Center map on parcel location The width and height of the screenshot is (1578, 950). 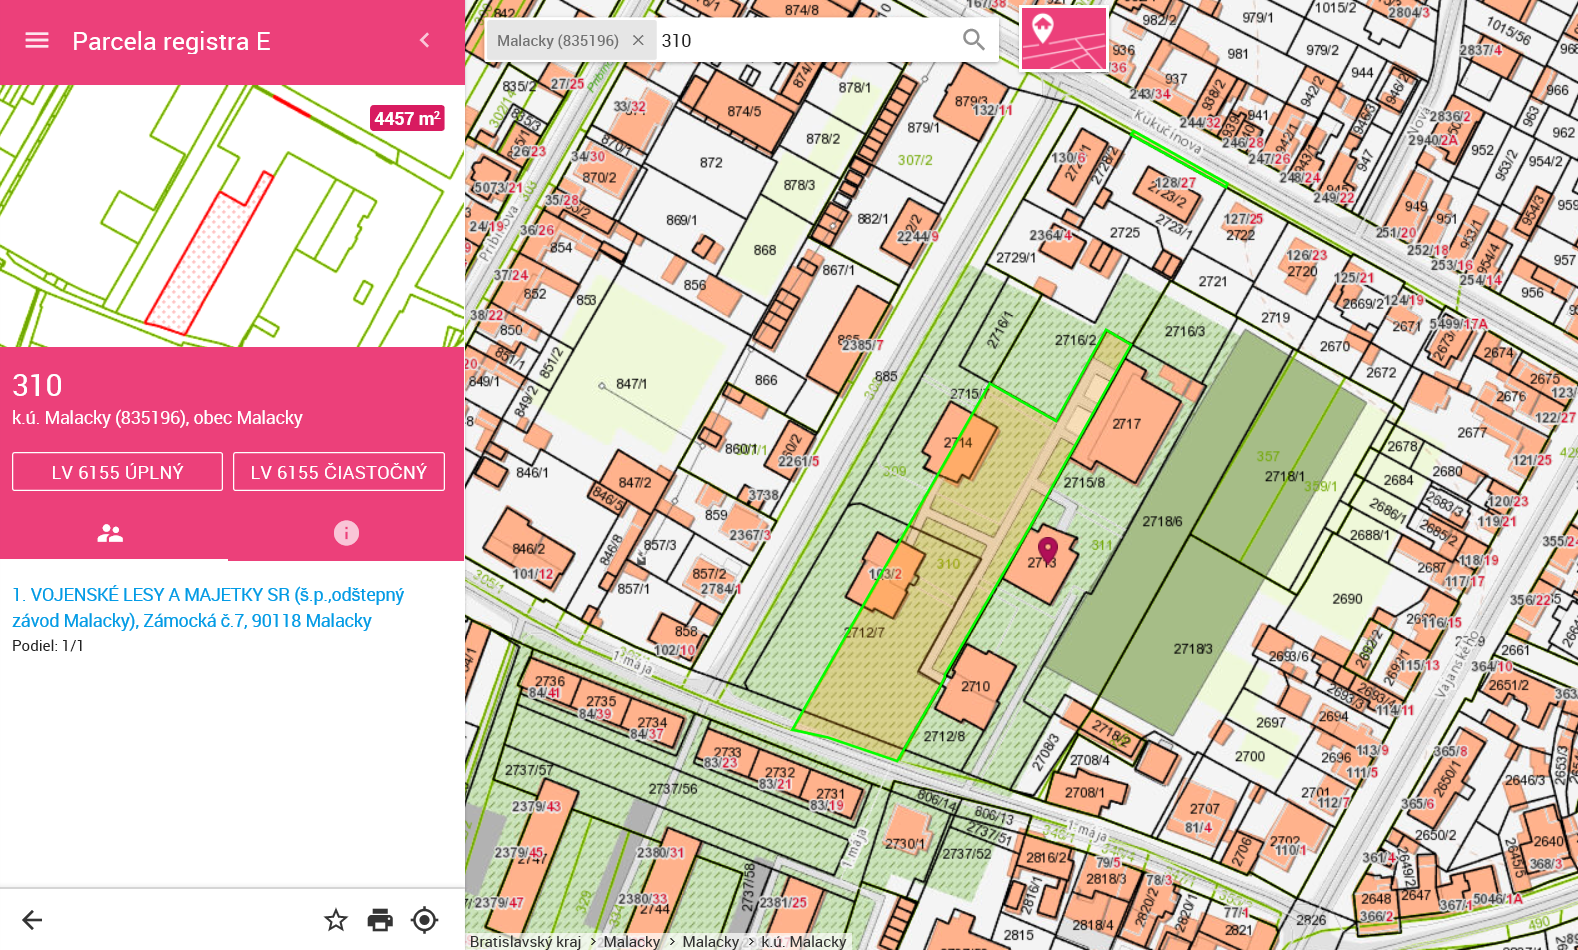[x=425, y=920]
